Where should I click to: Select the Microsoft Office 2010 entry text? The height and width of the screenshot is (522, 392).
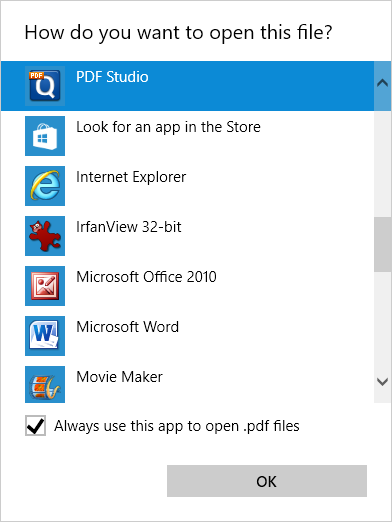pos(146,277)
